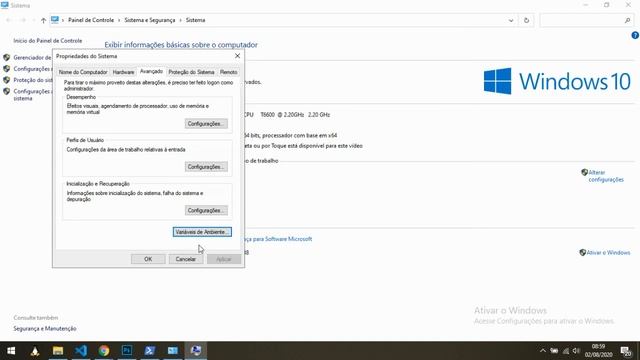The width and height of the screenshot is (640, 360).
Task: Open the notification center icon
Action: [625, 351]
